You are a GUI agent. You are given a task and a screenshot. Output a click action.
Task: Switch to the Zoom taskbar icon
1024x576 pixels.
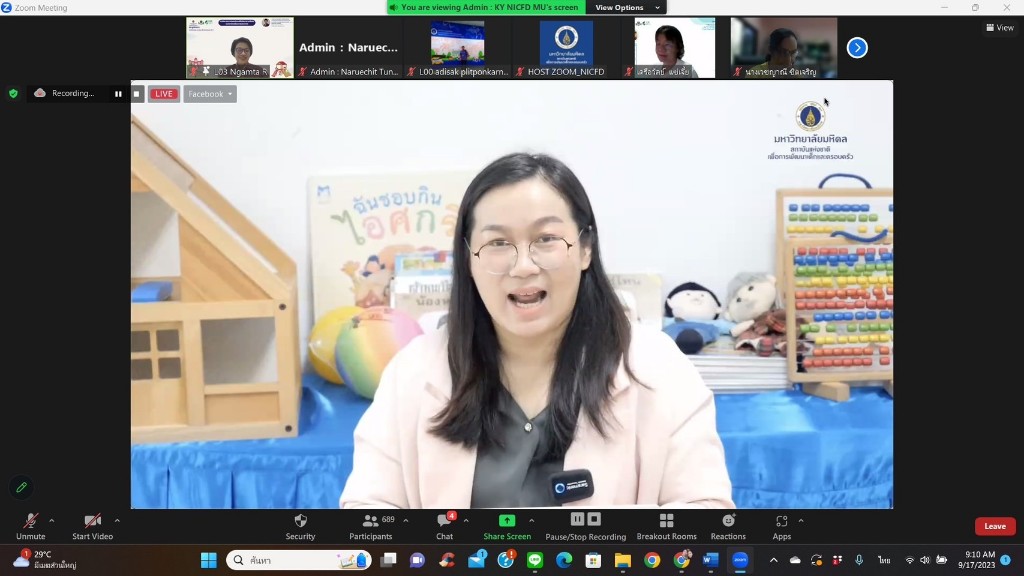[x=740, y=560]
